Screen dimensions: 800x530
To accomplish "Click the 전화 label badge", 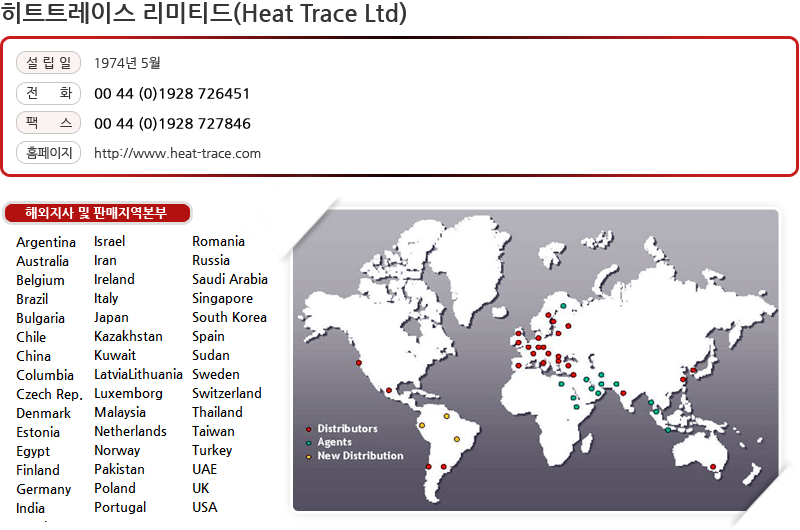I will point(48,93).
